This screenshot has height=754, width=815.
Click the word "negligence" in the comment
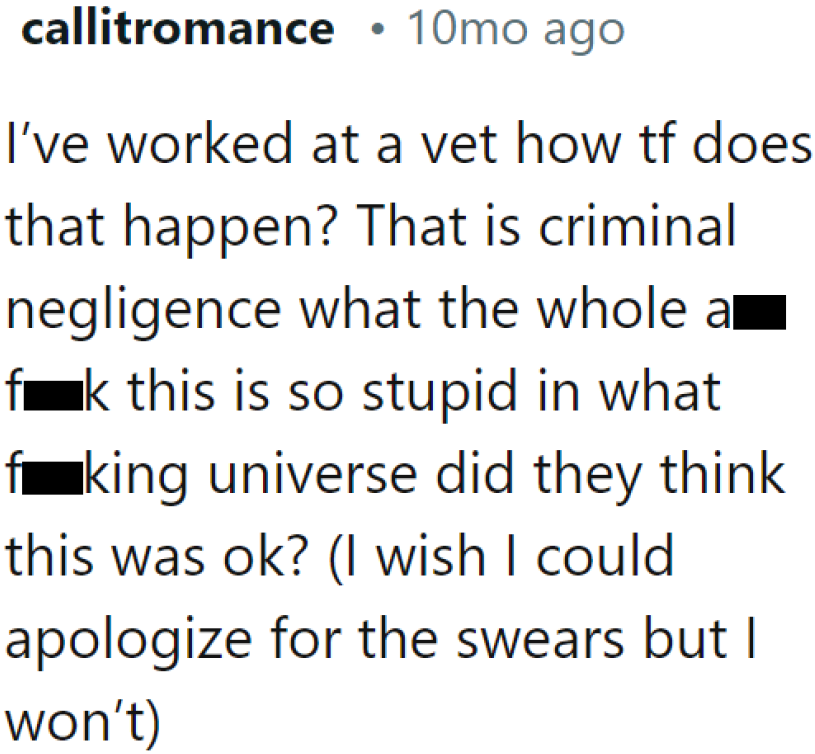click(143, 310)
